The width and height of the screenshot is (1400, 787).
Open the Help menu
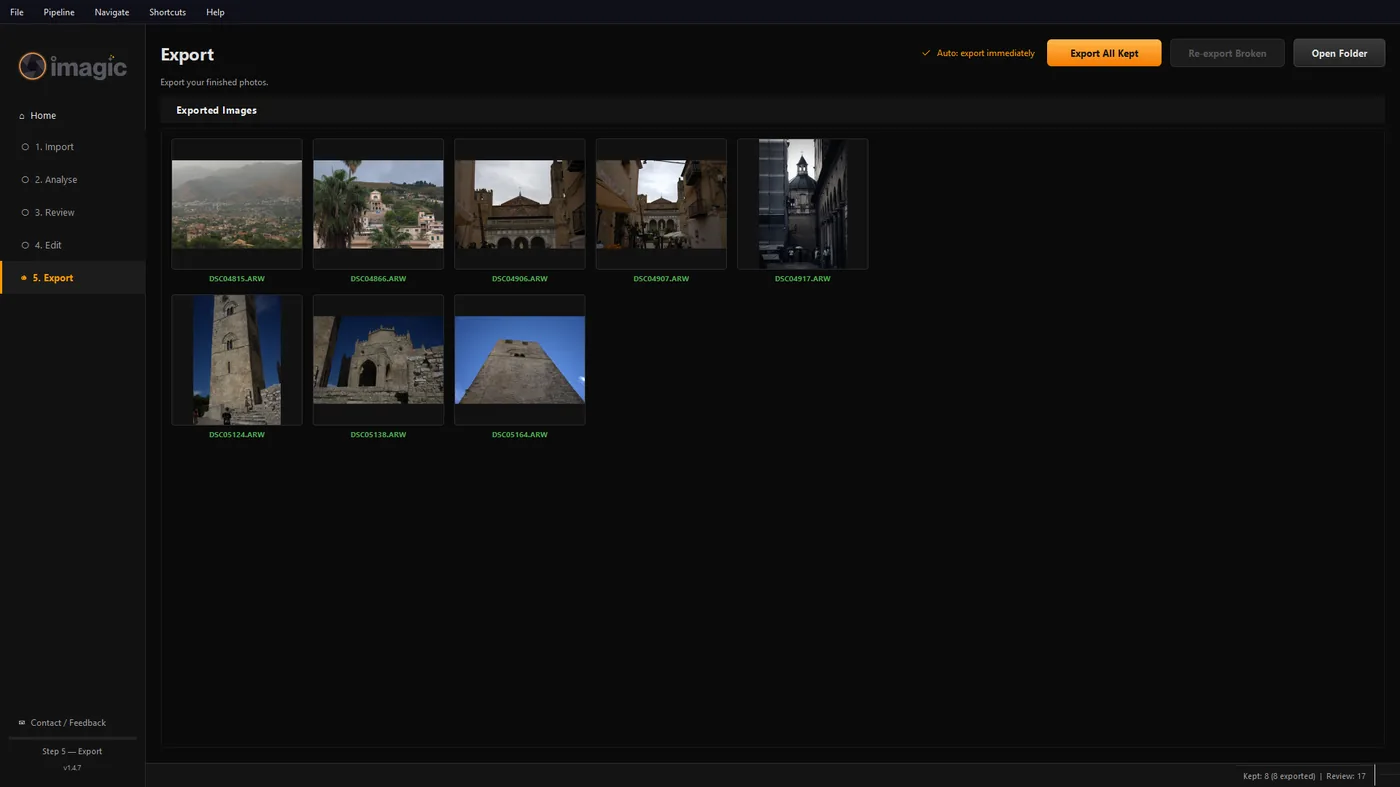[215, 12]
